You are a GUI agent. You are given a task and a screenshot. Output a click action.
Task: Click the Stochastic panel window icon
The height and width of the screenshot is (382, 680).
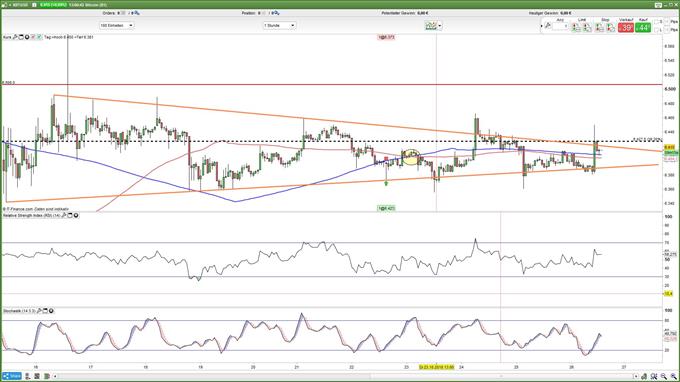pyautogui.click(x=45, y=311)
